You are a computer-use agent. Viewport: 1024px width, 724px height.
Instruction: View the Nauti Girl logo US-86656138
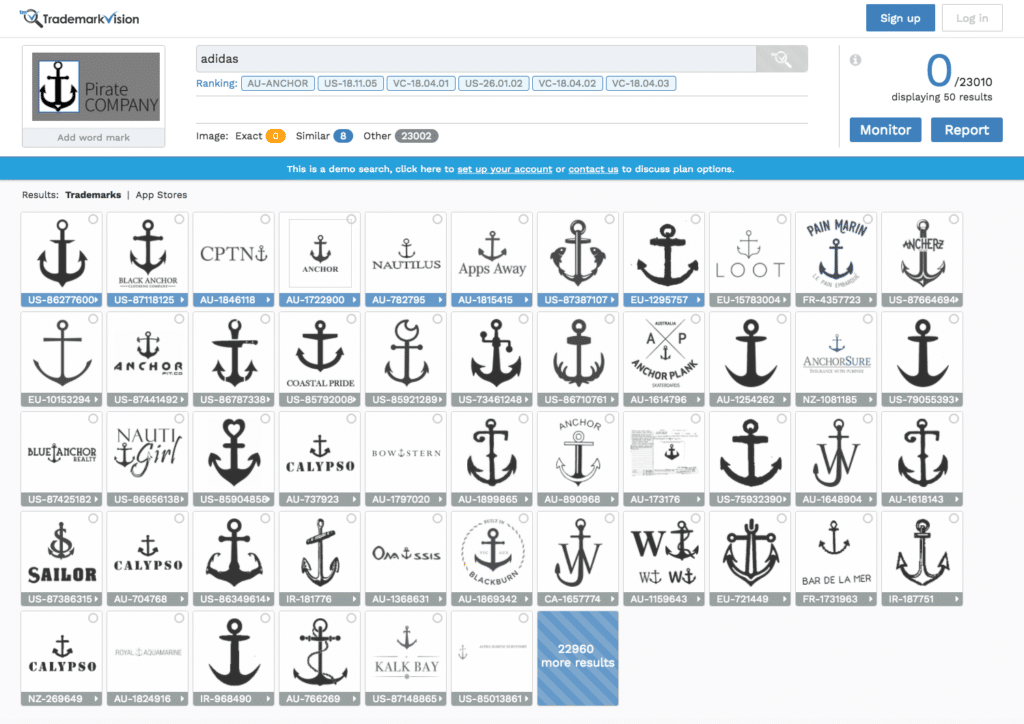(148, 453)
